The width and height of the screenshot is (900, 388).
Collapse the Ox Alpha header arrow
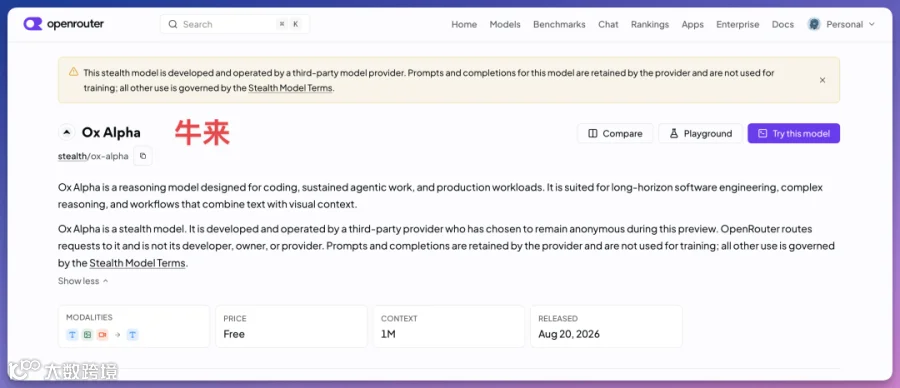(67, 133)
